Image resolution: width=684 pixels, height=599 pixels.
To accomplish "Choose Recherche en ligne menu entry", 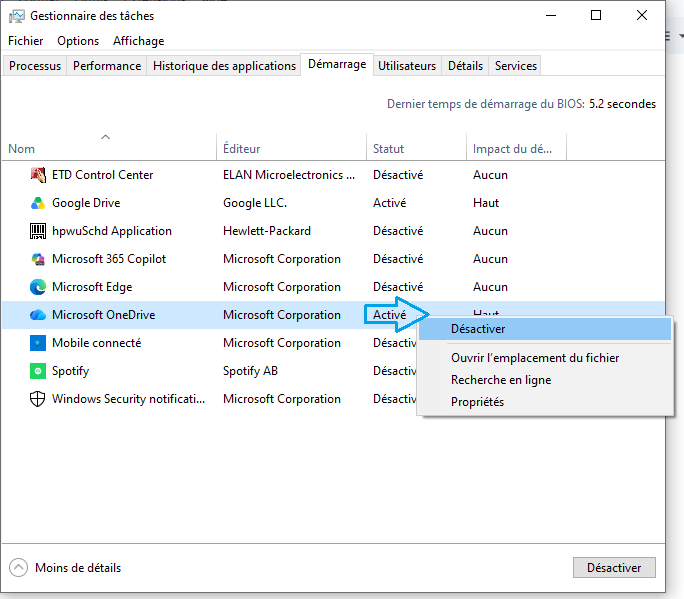I will coord(545,380).
